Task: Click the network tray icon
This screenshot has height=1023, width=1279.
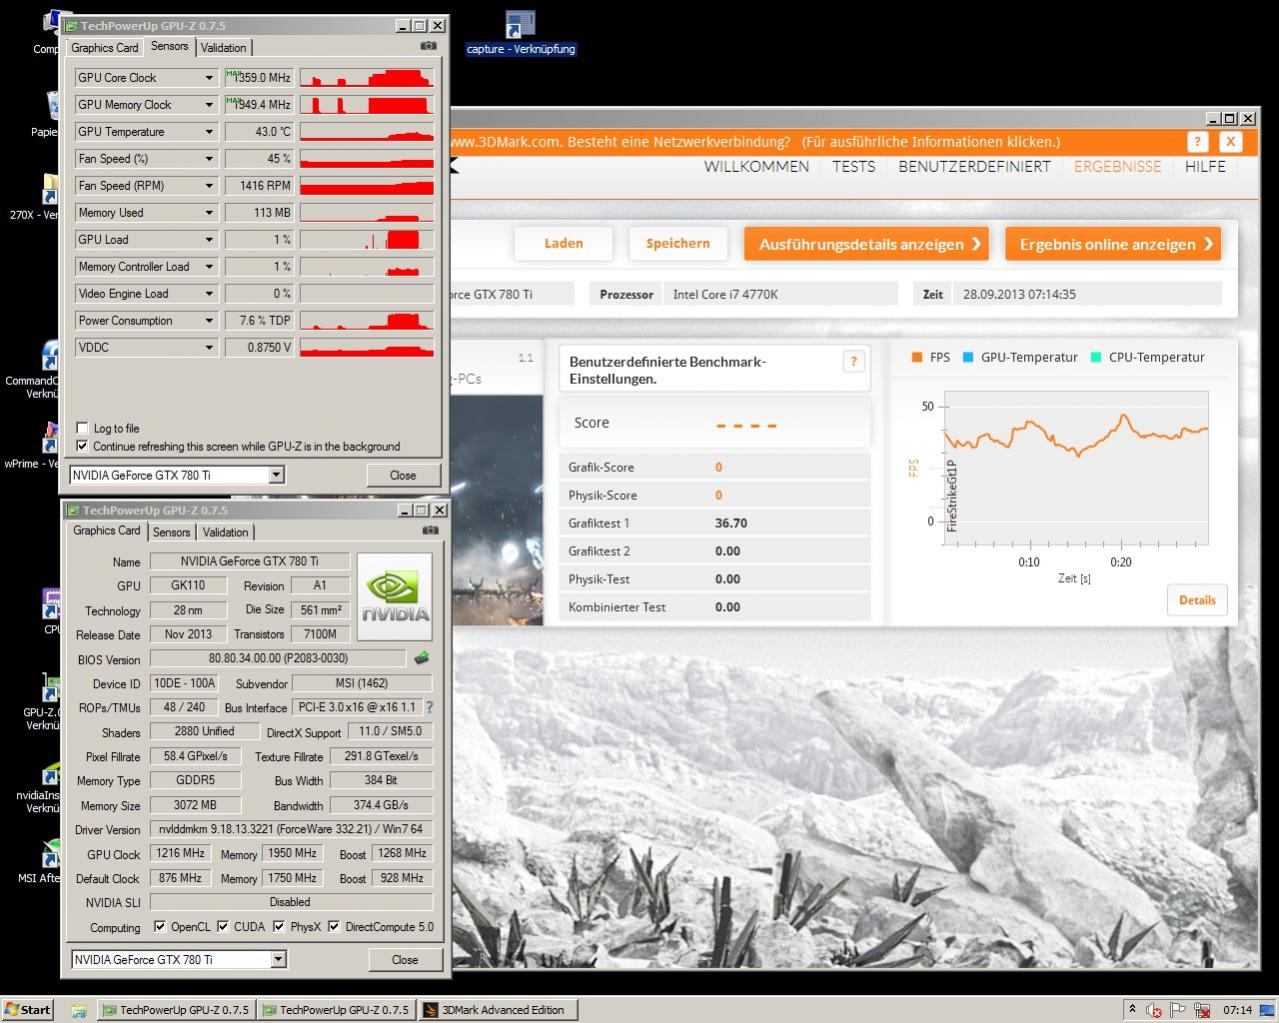Action: (x=1202, y=1010)
